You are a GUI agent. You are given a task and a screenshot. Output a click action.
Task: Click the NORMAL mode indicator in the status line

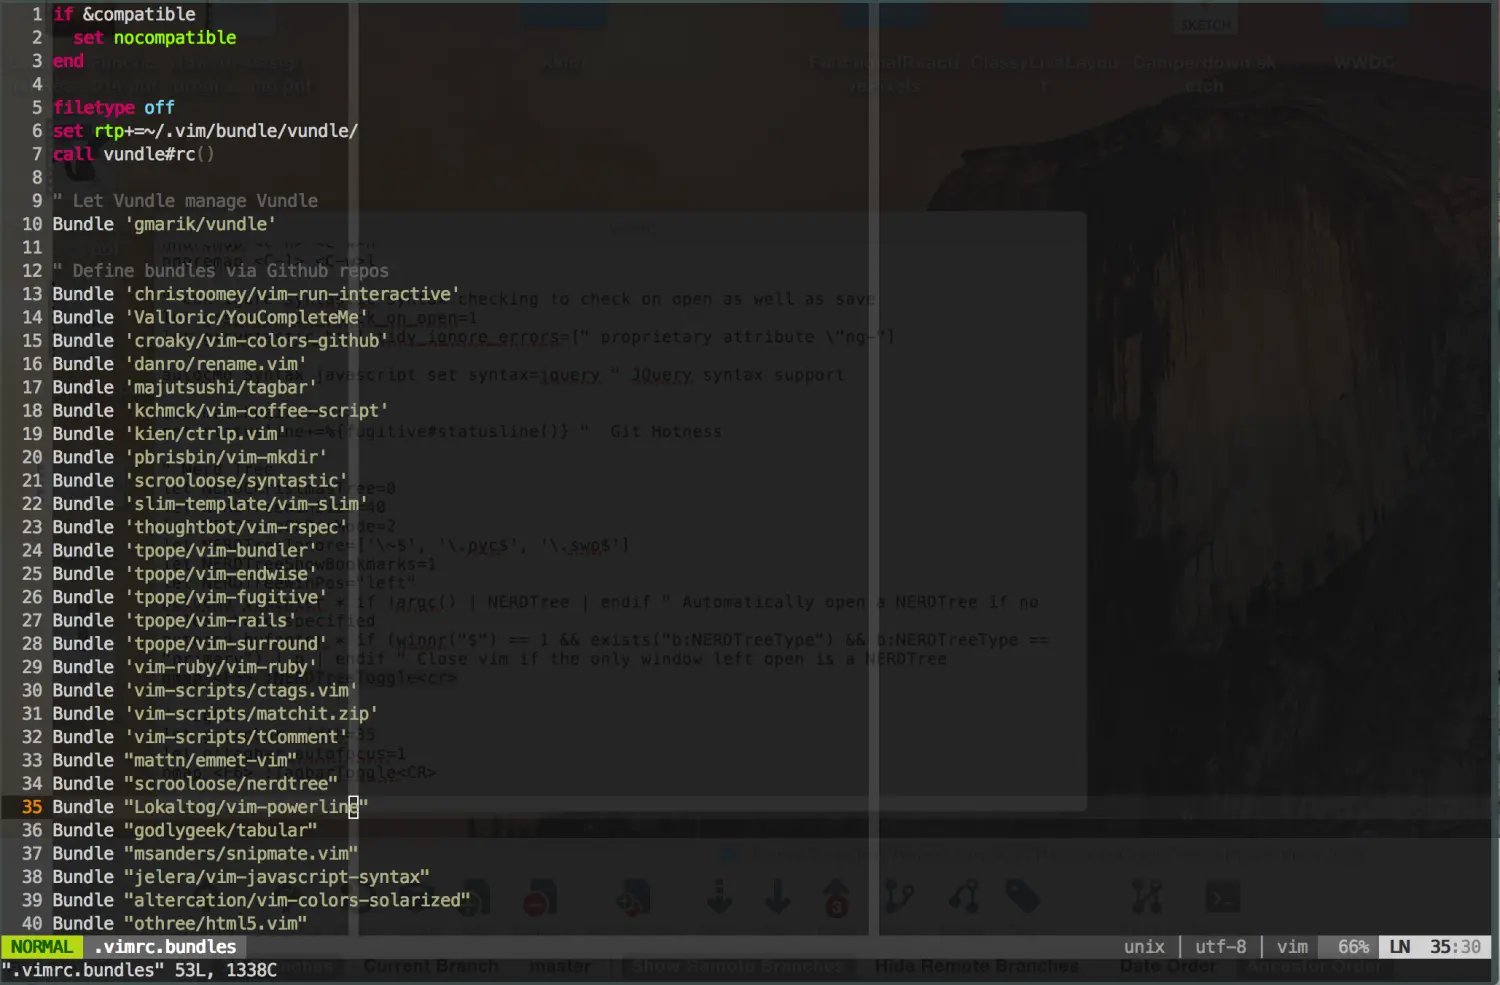tap(42, 947)
